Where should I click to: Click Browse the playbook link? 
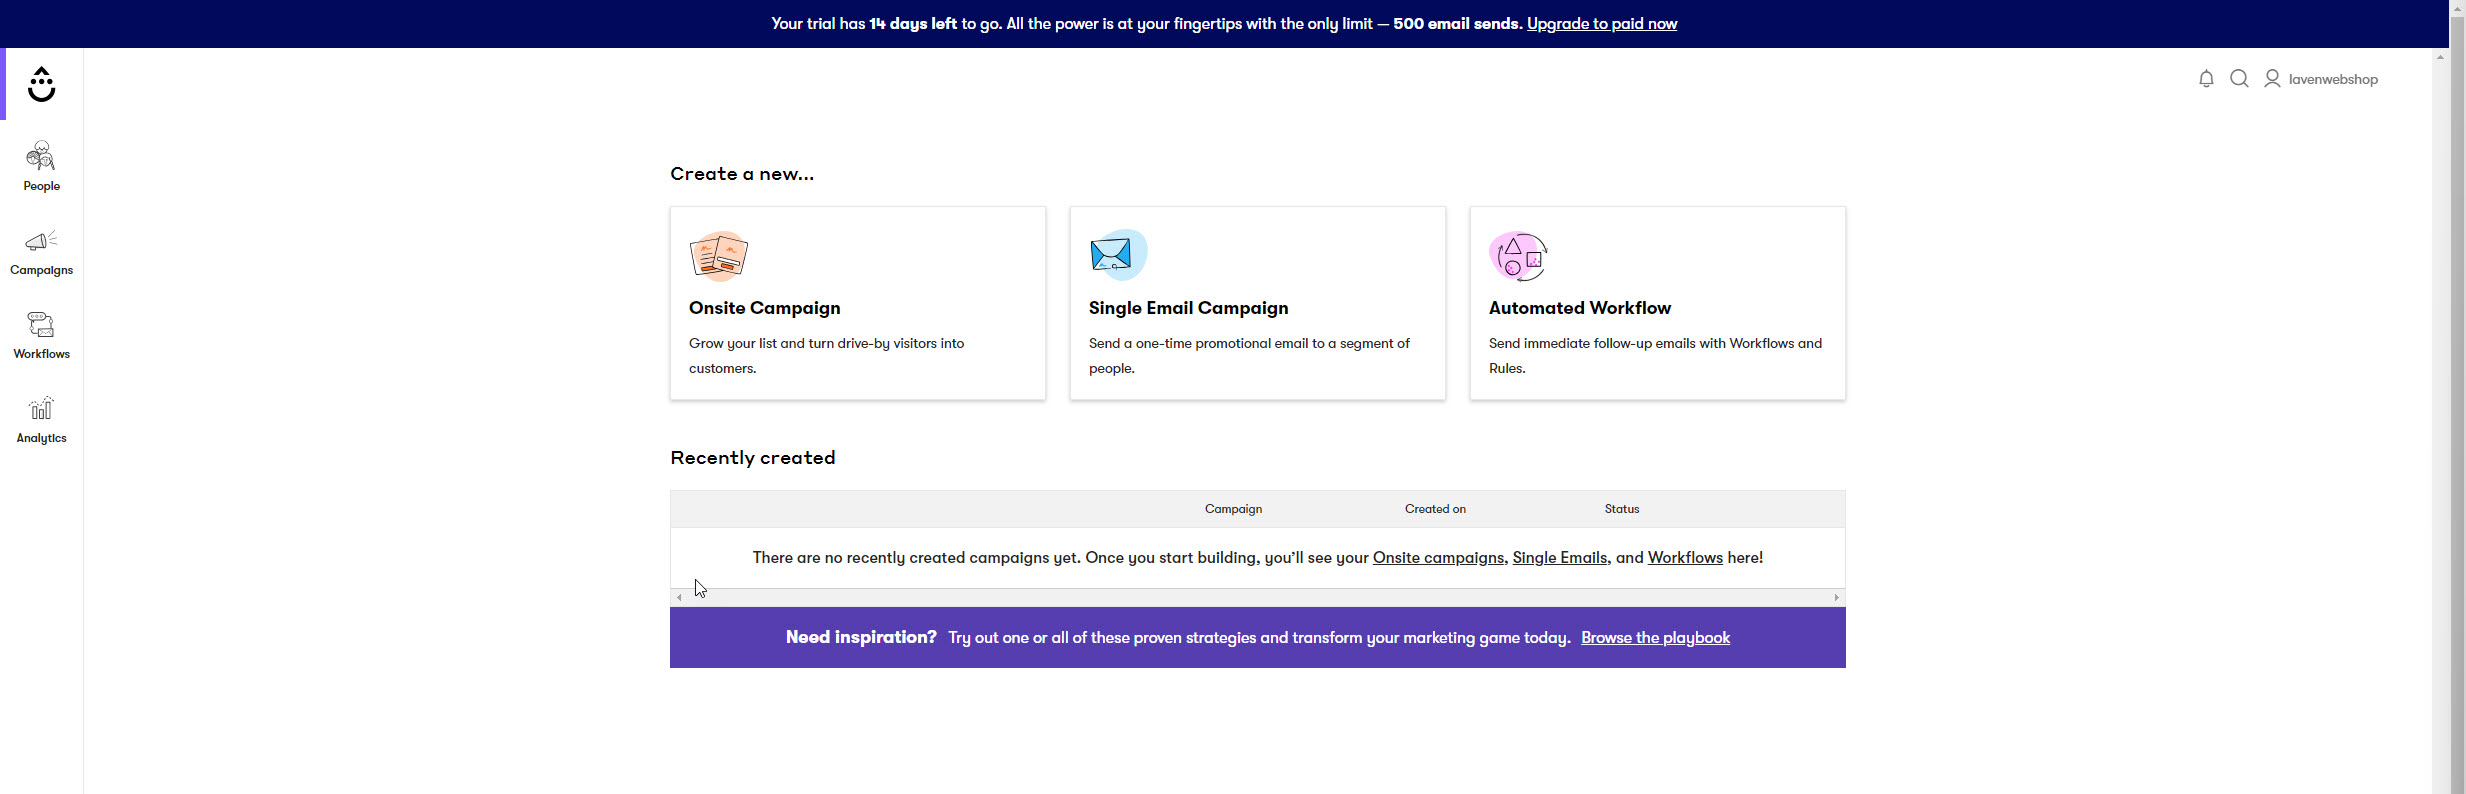(1655, 638)
